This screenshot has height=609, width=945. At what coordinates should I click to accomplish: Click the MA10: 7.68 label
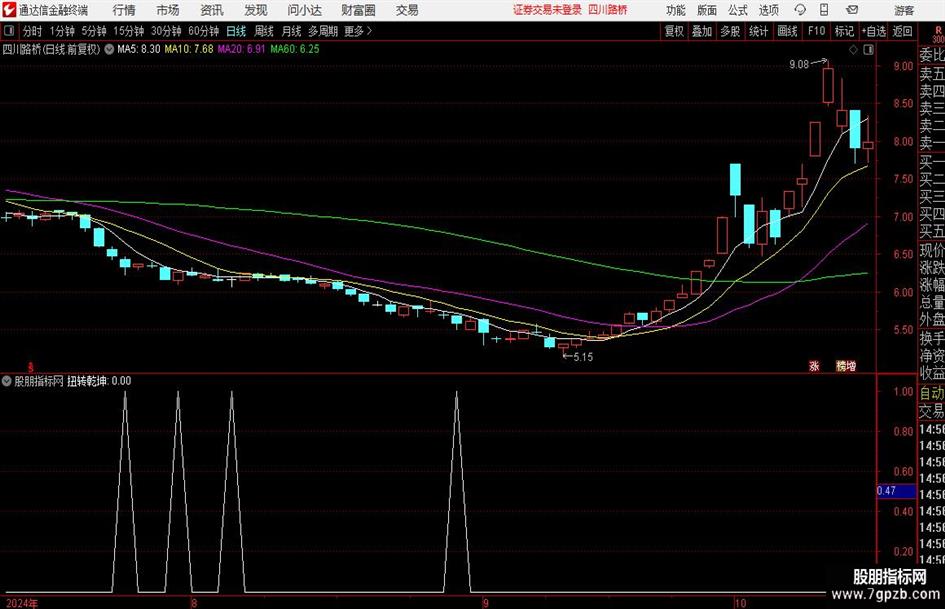coord(189,49)
